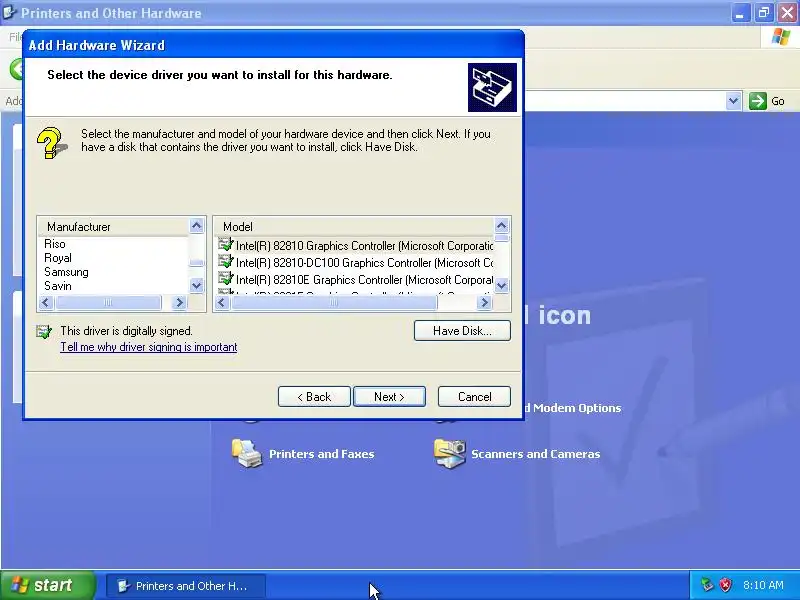This screenshot has height=600, width=800.
Task: Open the Windows Start menu
Action: tap(48, 585)
